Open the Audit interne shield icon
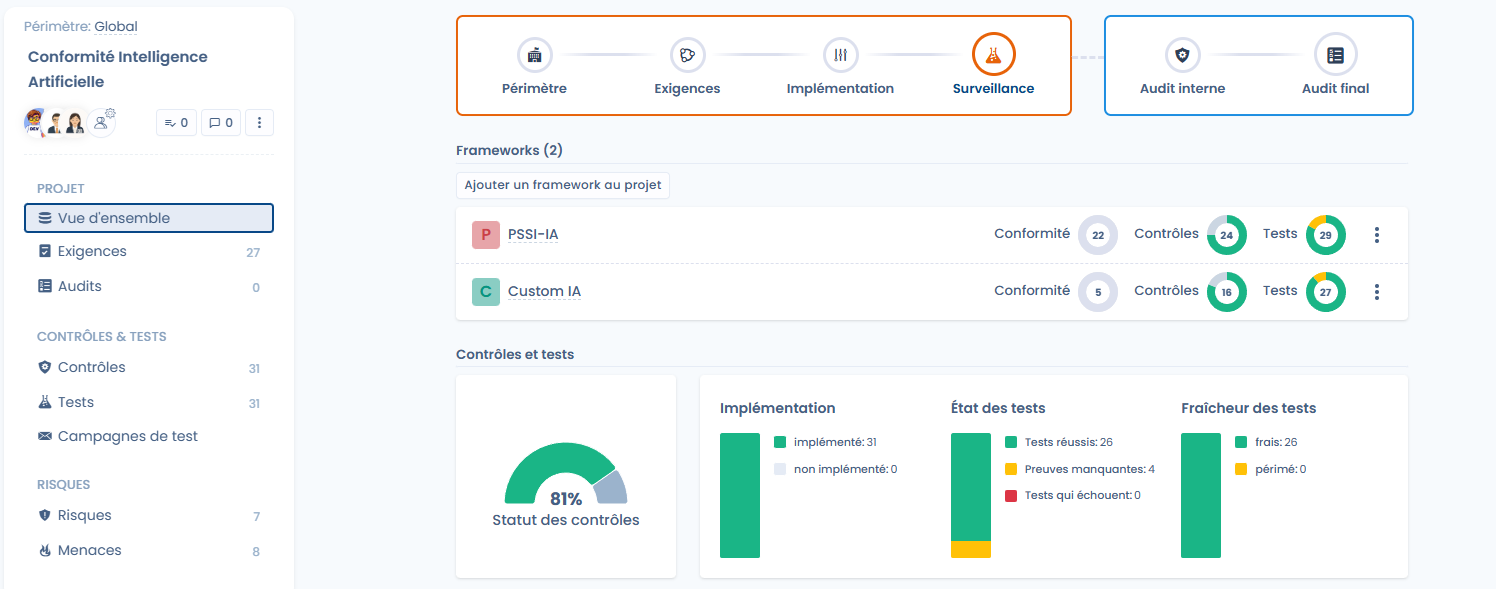Screen dimensions: 1496x589 pyautogui.click(x=1182, y=55)
